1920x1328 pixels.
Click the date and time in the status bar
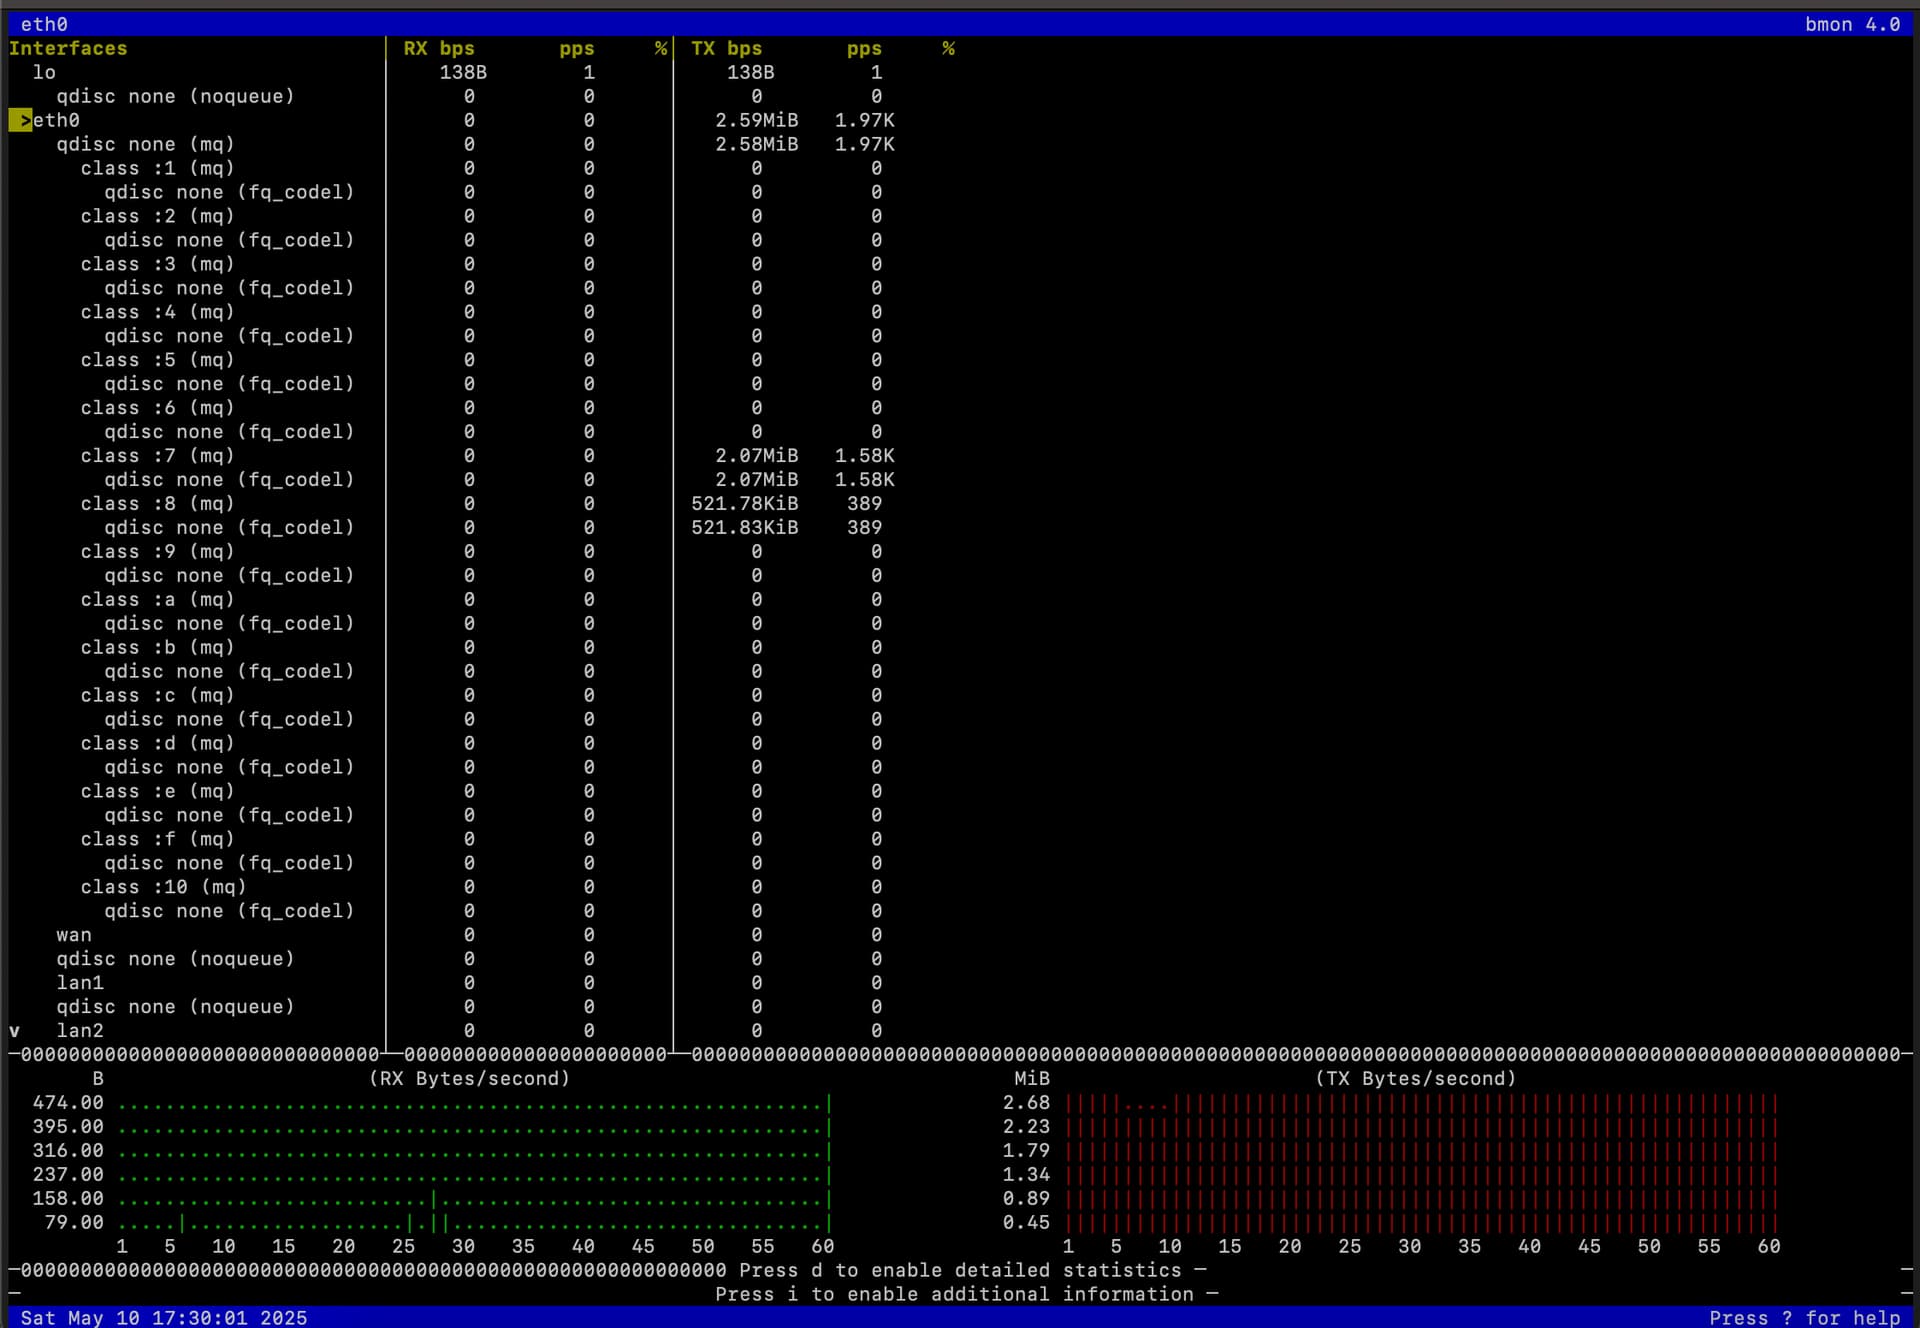(164, 1318)
